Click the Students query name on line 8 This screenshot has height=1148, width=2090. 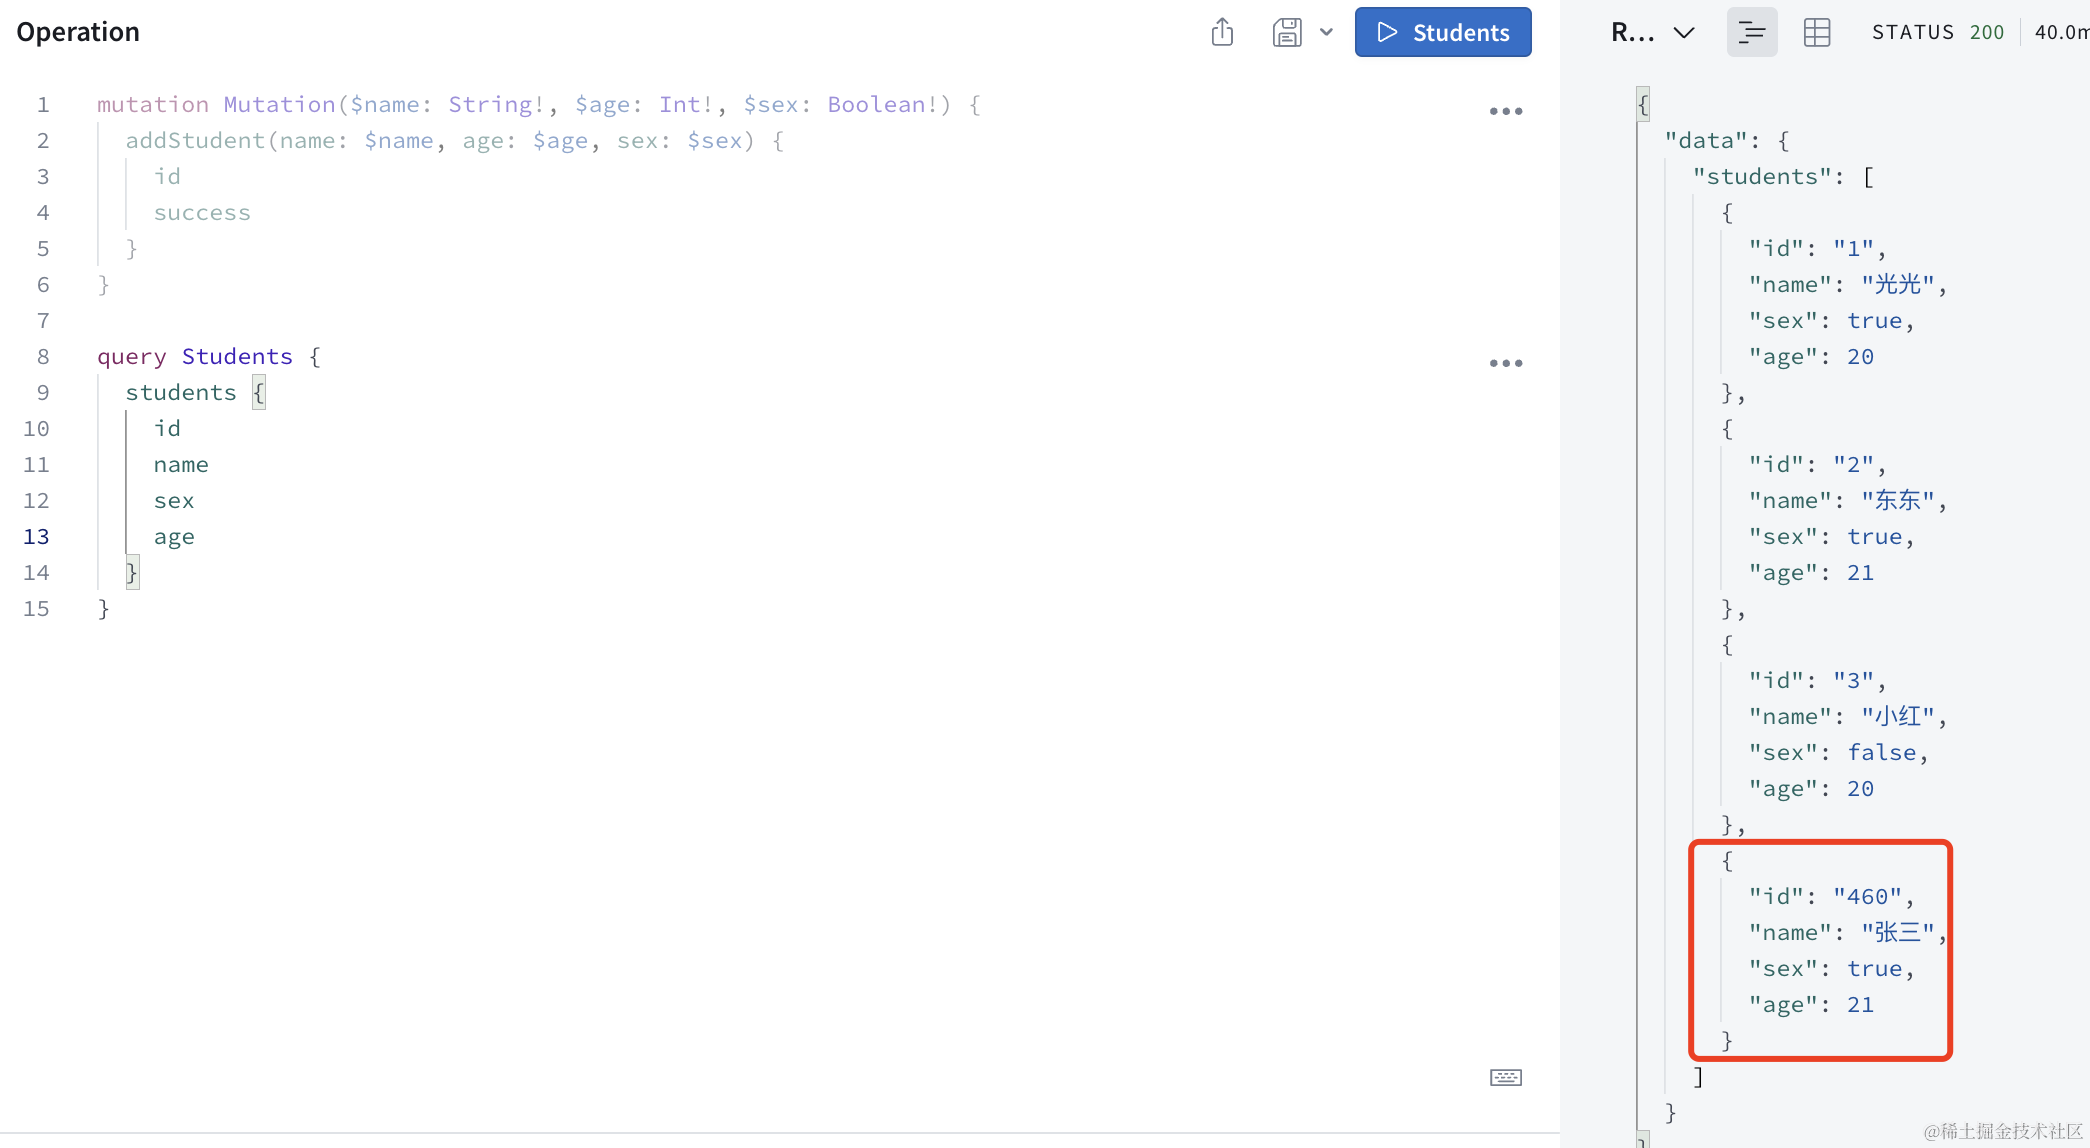pos(237,357)
